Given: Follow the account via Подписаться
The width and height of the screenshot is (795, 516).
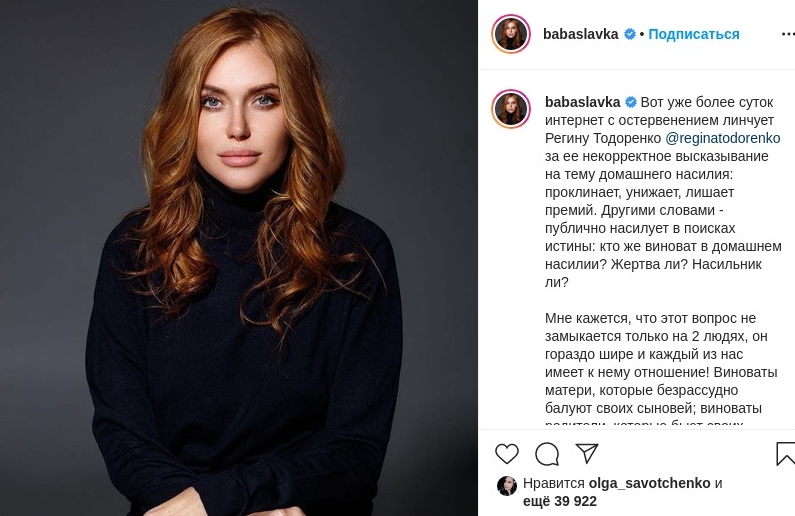Looking at the screenshot, I should 694,34.
